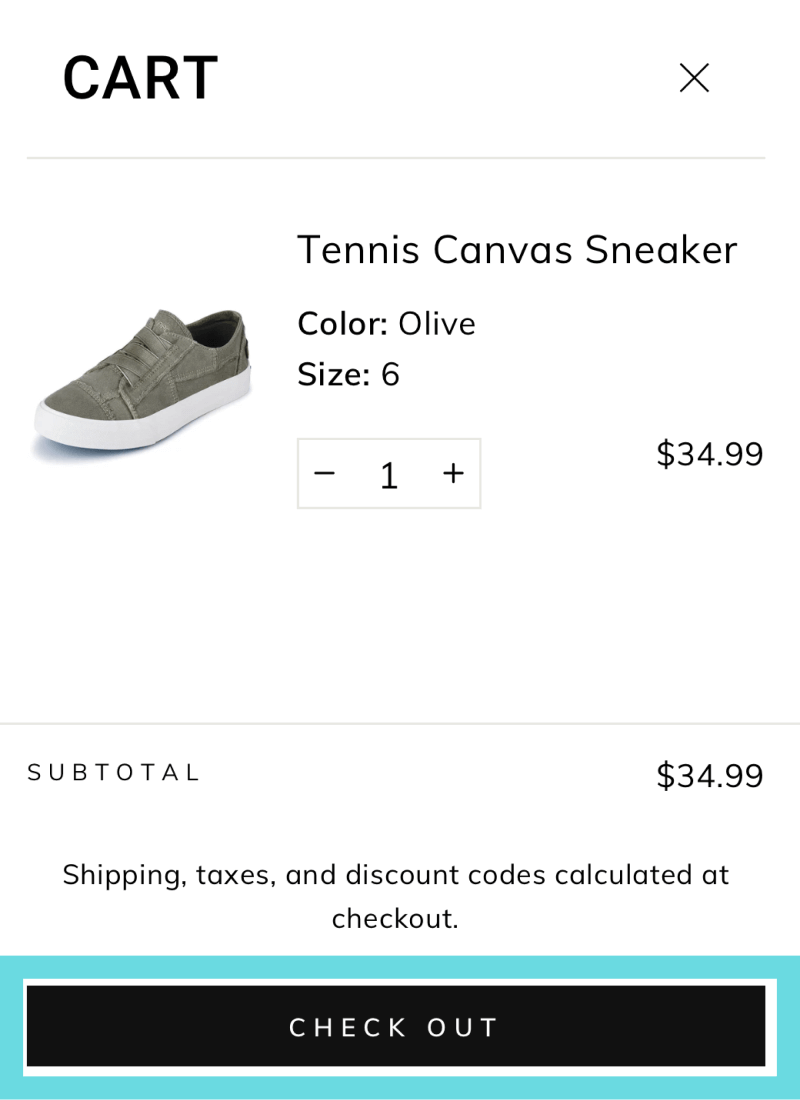Click the "Color:" label
This screenshot has width=800, height=1100.
point(342,324)
